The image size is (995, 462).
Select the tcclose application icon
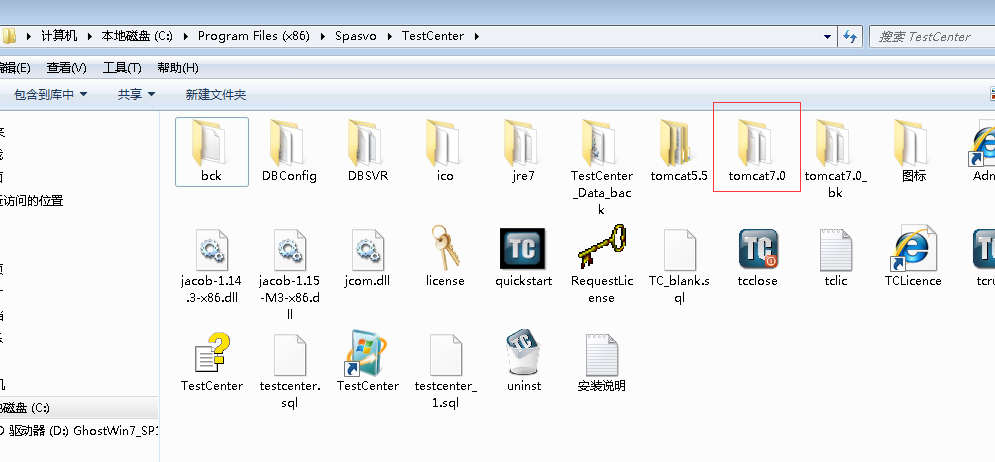point(757,250)
